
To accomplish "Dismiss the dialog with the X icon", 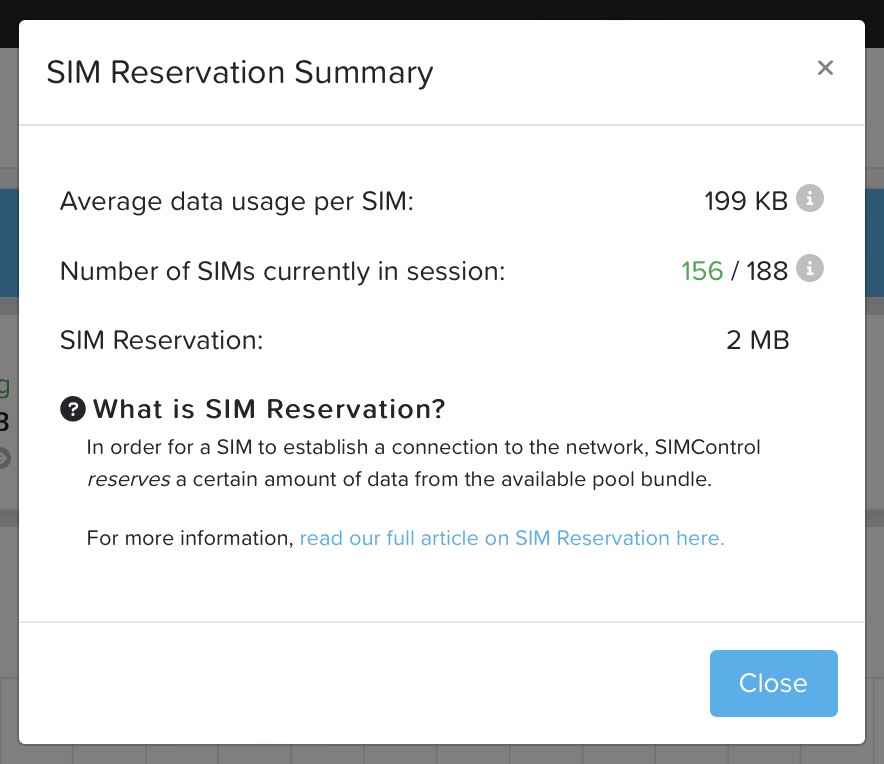I will tap(825, 68).
